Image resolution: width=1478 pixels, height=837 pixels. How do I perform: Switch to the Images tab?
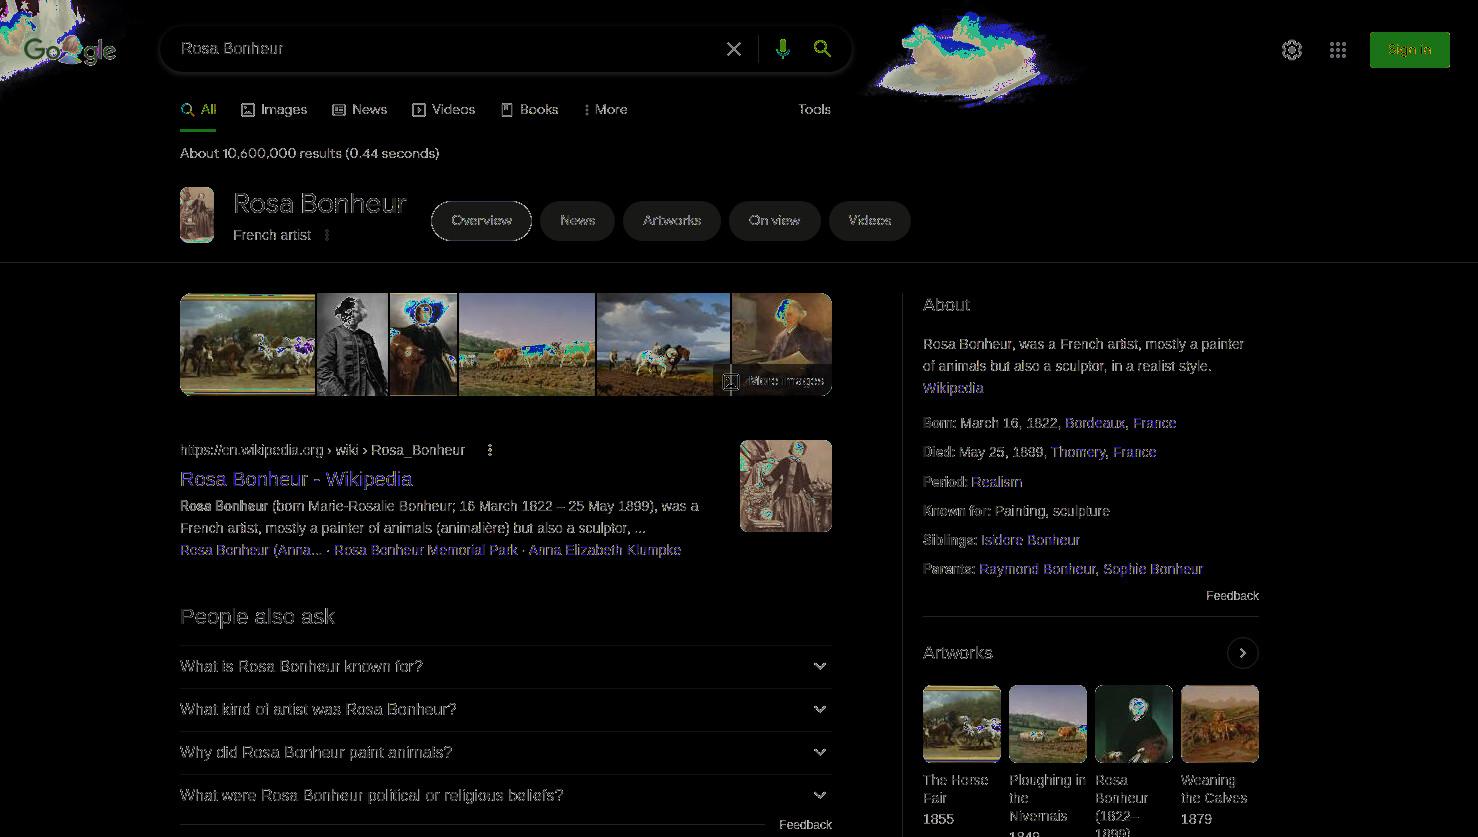point(274,110)
